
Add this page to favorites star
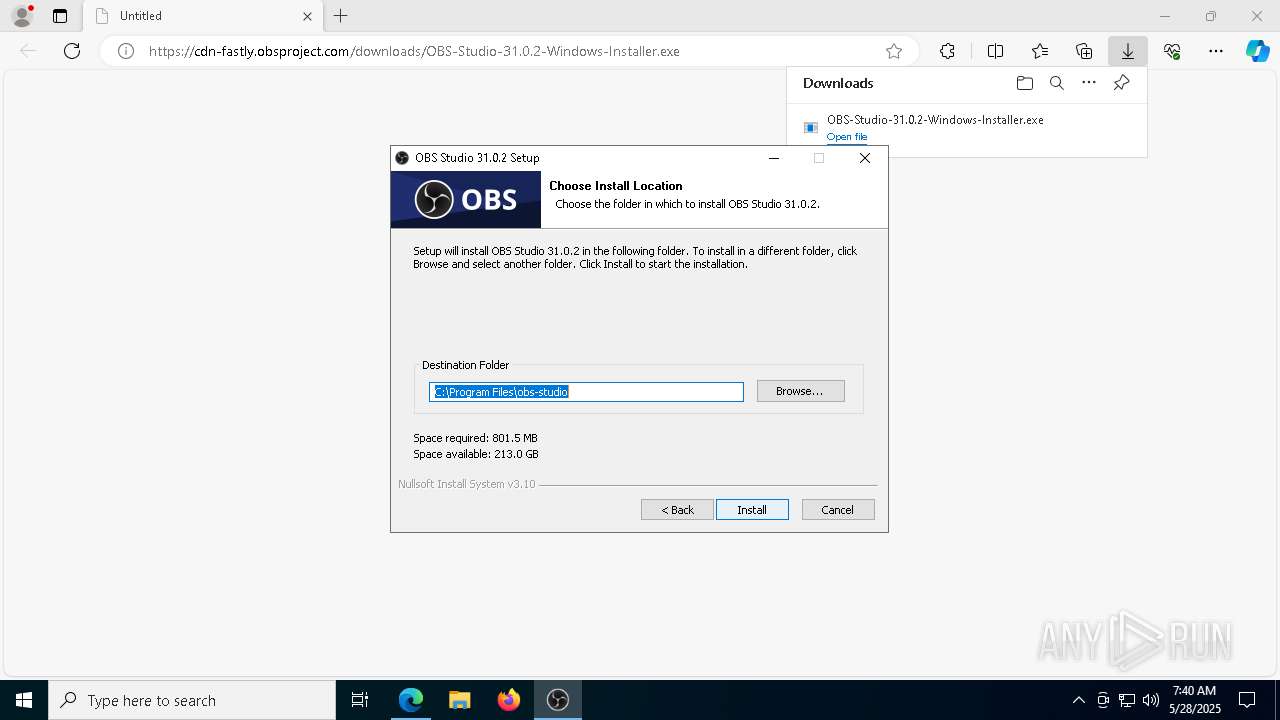pyautogui.click(x=894, y=51)
